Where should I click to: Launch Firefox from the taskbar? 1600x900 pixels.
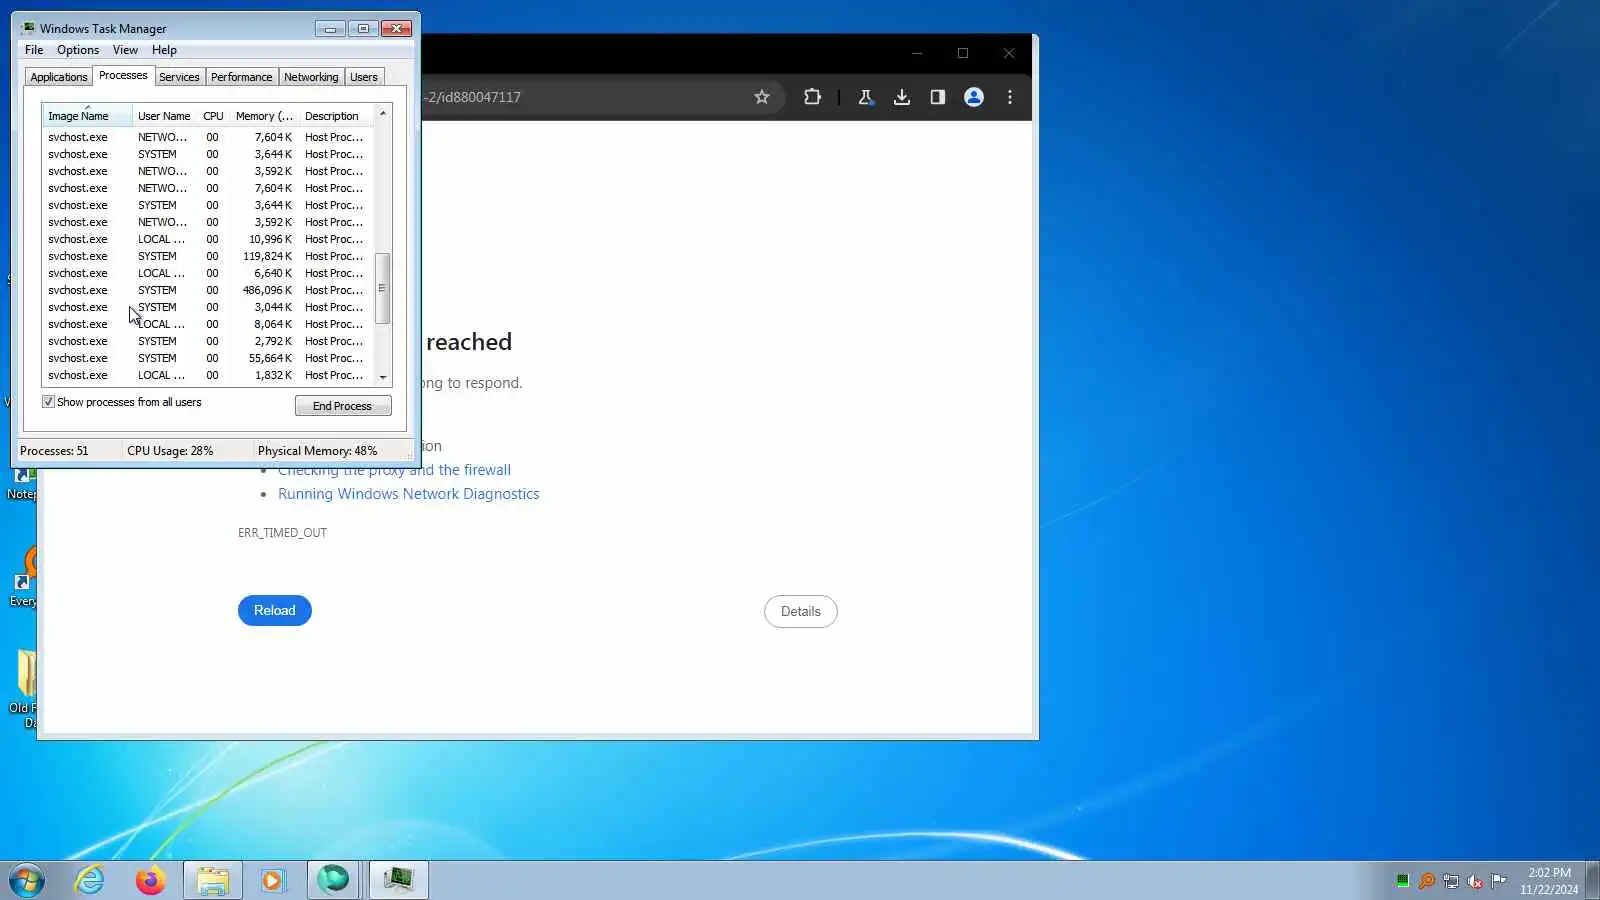coord(150,880)
